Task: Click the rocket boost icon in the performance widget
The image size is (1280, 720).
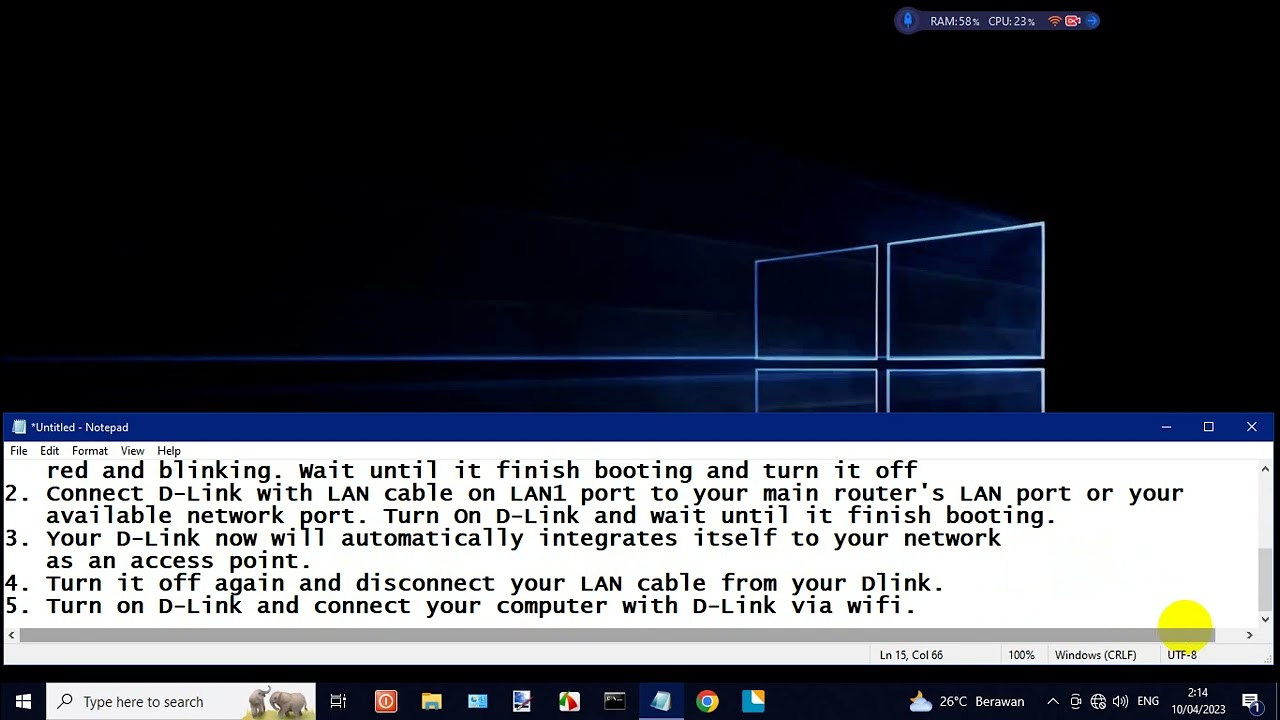Action: (x=908, y=21)
